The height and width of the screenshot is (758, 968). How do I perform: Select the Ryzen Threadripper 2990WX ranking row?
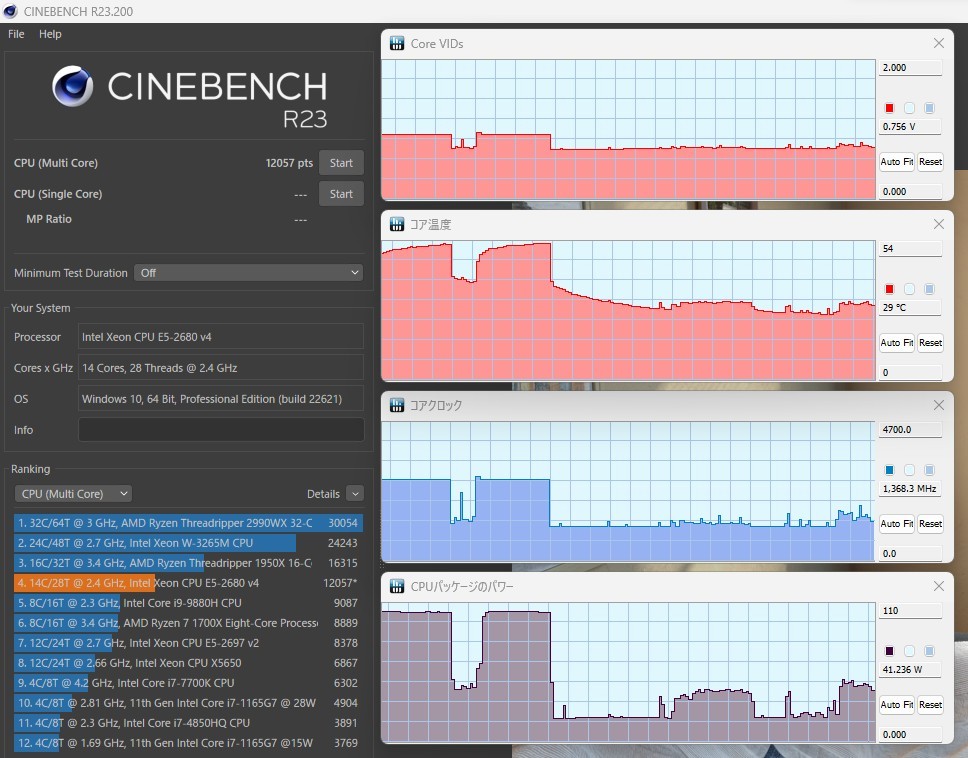click(x=188, y=523)
